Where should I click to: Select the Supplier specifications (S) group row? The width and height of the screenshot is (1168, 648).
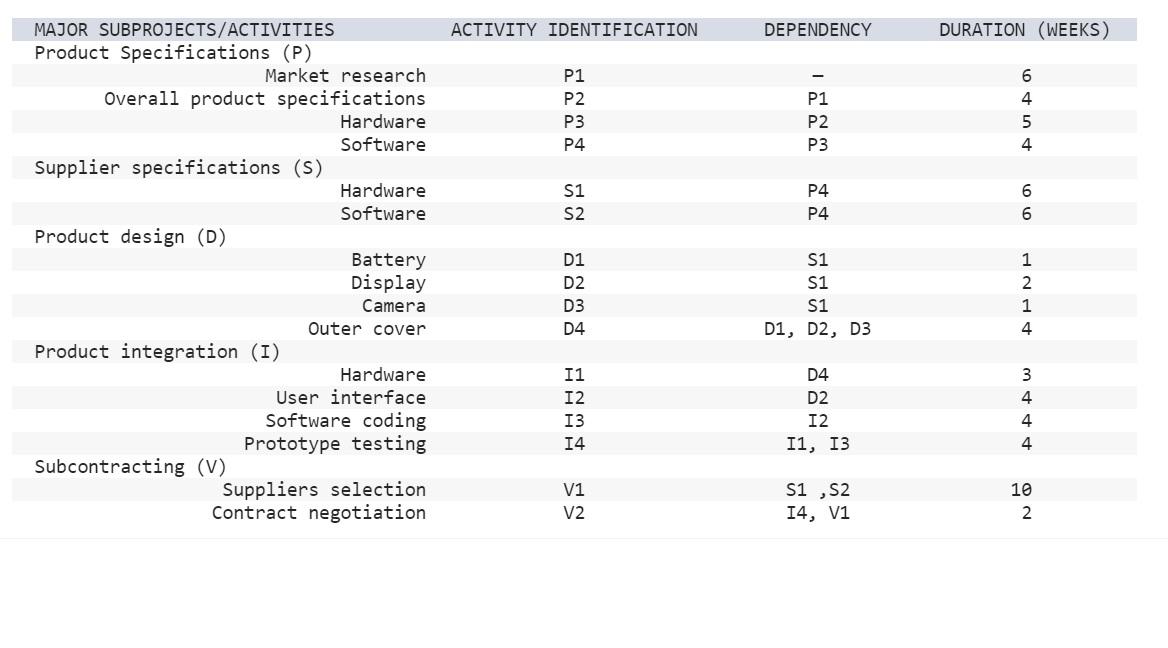tap(574, 168)
